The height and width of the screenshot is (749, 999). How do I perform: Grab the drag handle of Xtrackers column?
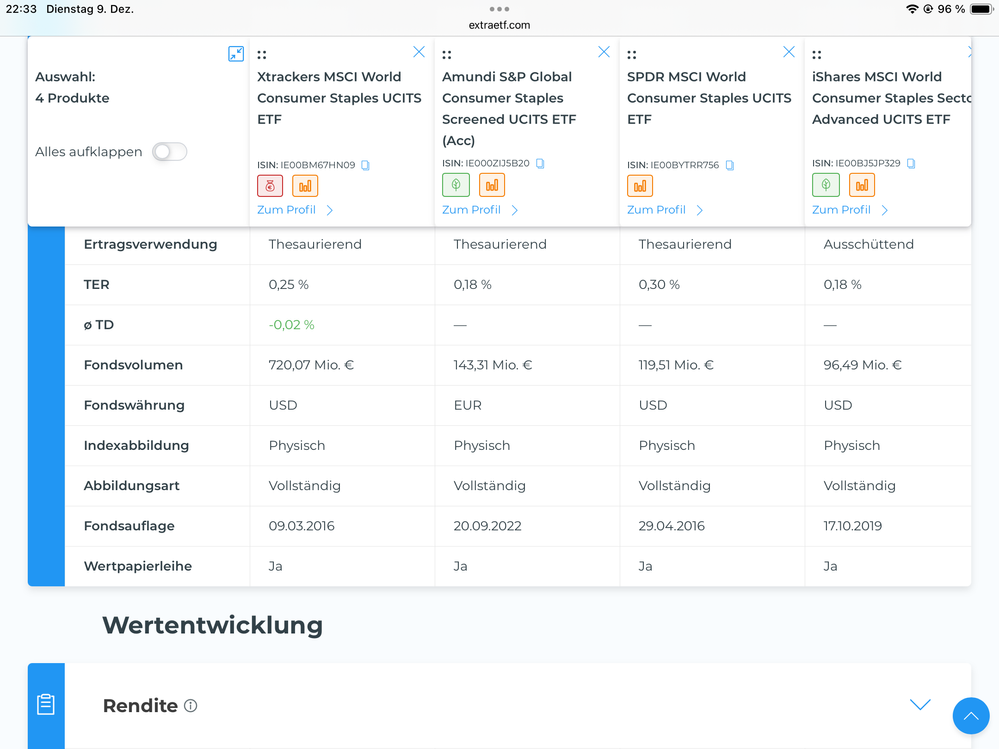(x=262, y=55)
